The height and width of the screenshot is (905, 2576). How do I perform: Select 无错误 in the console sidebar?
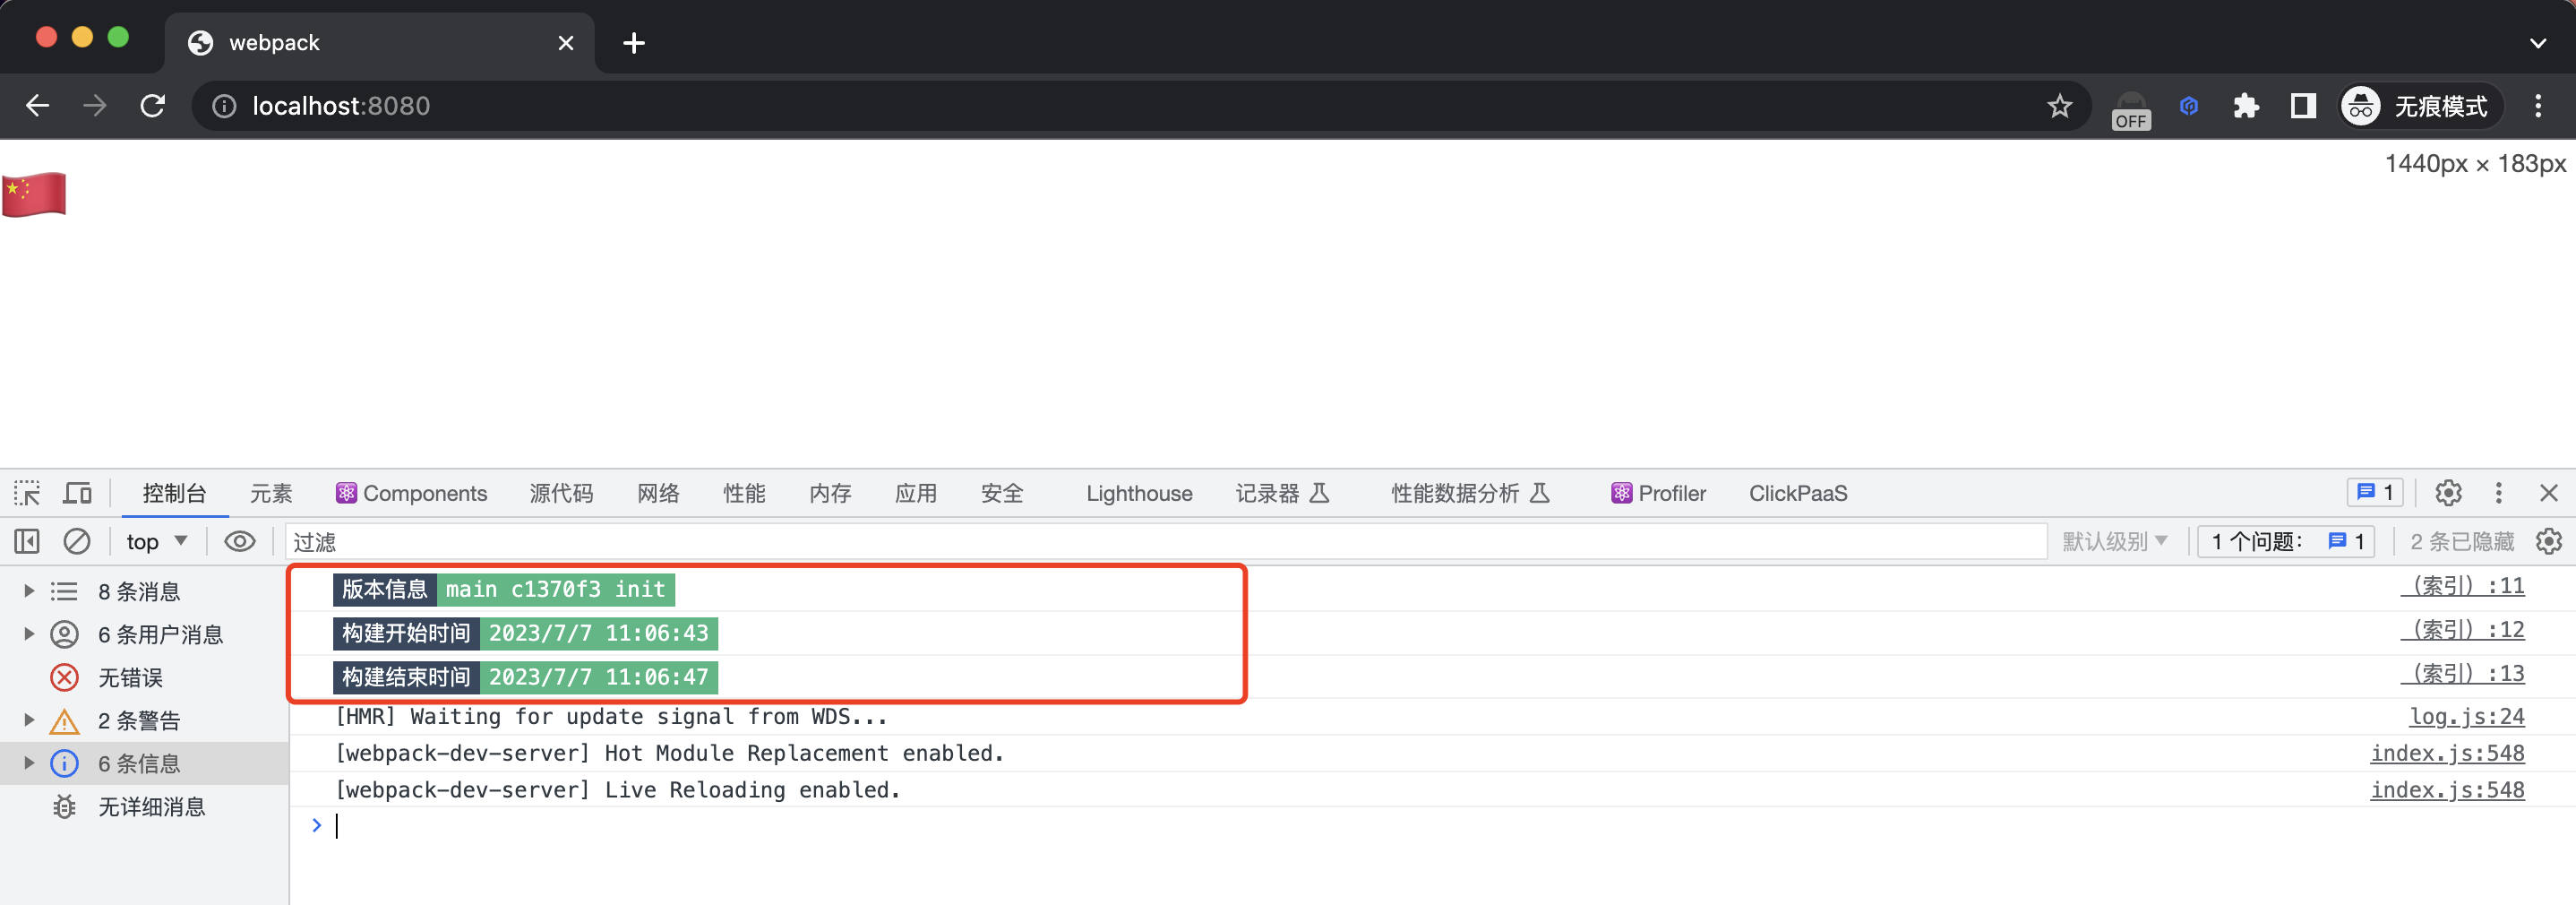pos(144,677)
